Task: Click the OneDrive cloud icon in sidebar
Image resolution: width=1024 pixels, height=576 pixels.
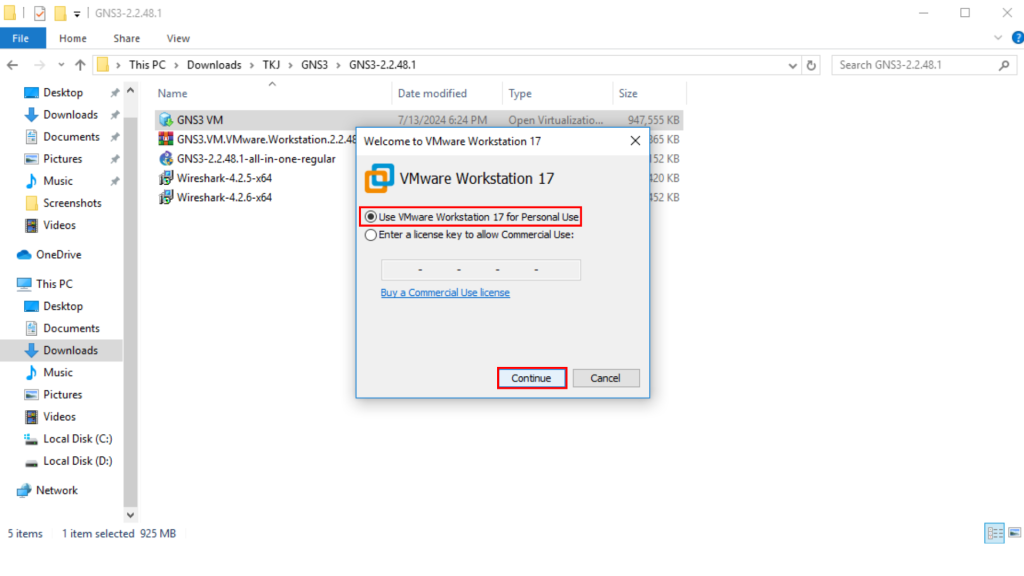Action: (25, 255)
